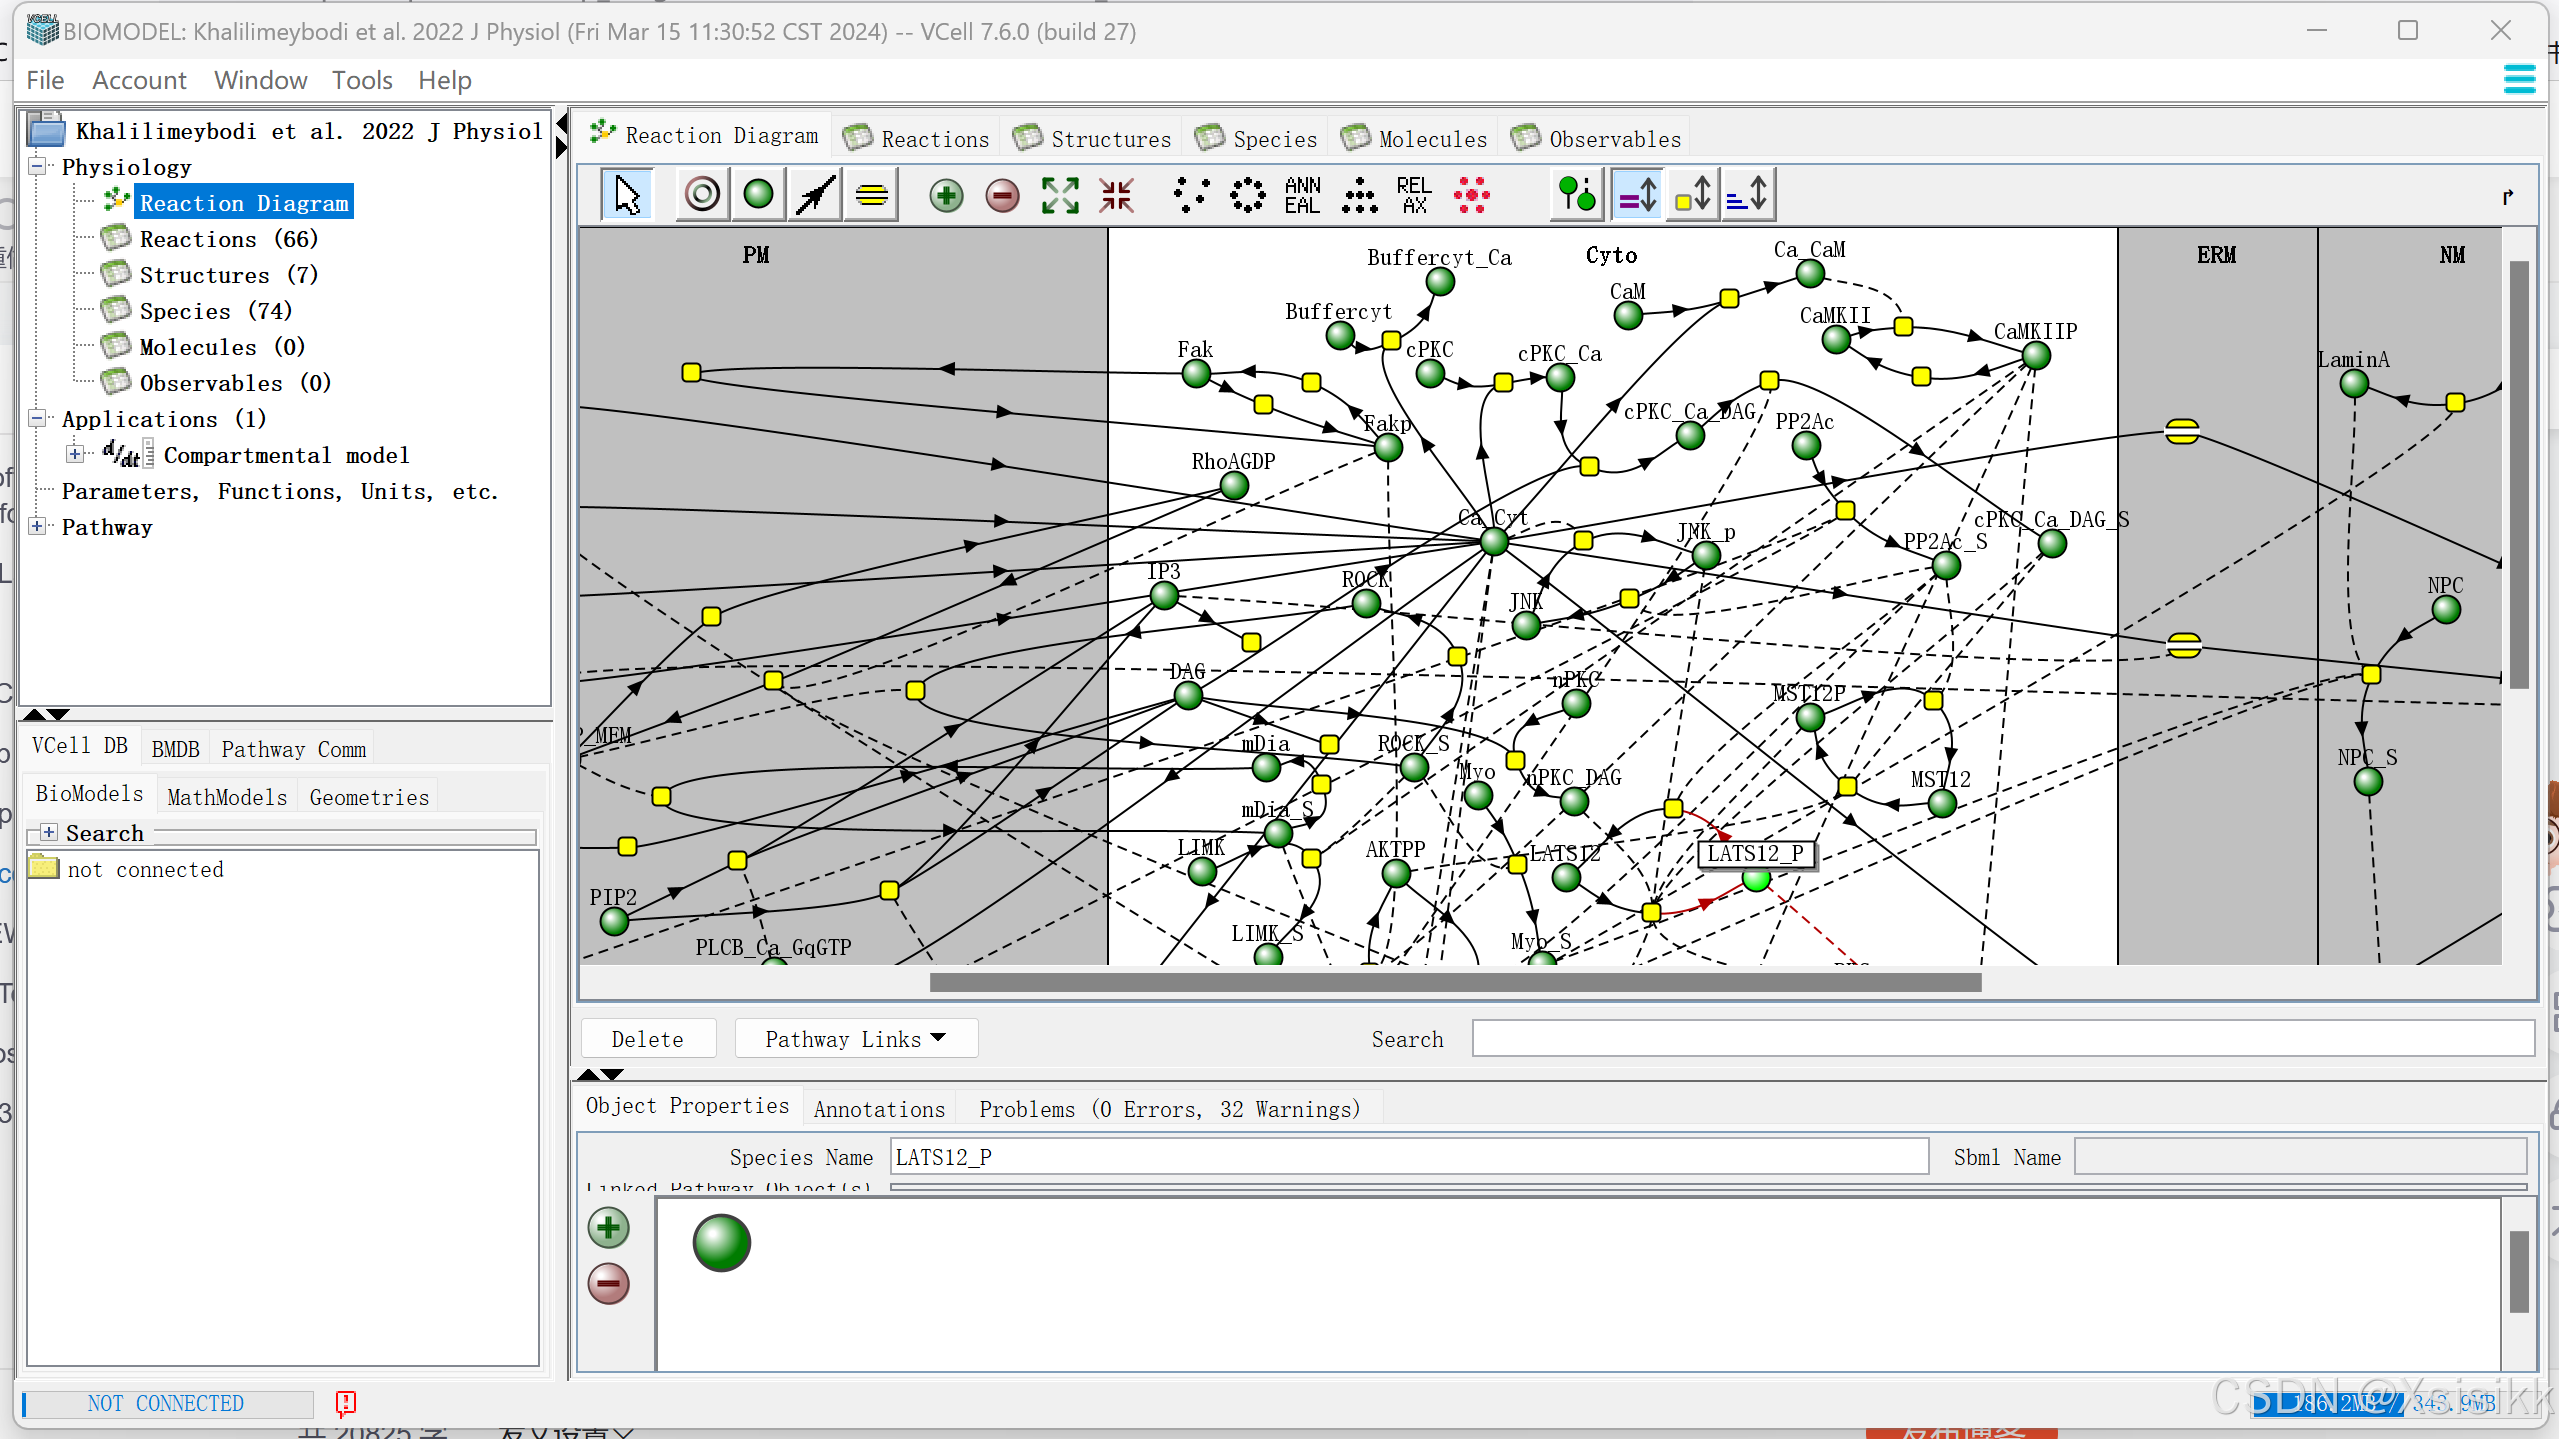Collapse the Physiology tree node

coord(37,166)
